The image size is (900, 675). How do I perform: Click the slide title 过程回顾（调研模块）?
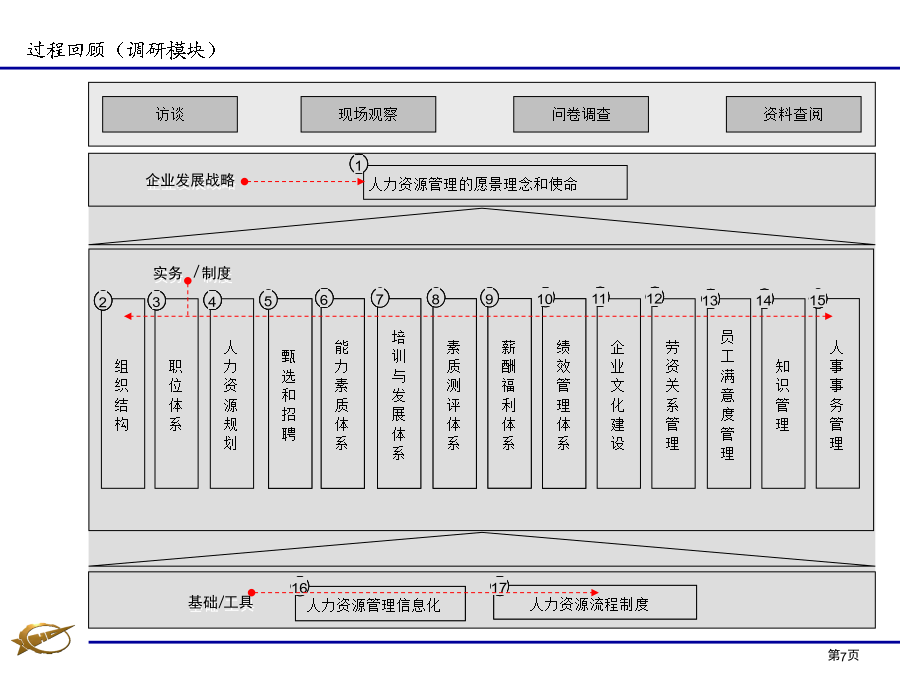pos(121,50)
